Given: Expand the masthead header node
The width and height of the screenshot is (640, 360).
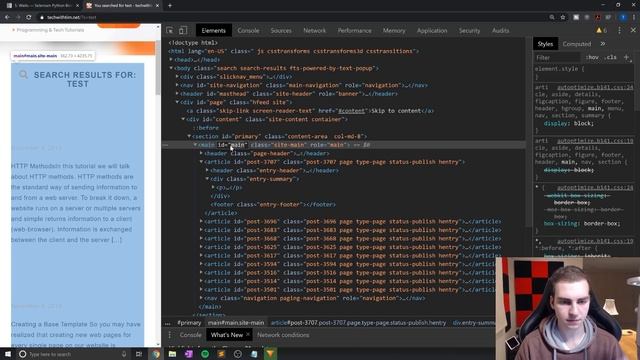Looking at the screenshot, I should click(177, 94).
